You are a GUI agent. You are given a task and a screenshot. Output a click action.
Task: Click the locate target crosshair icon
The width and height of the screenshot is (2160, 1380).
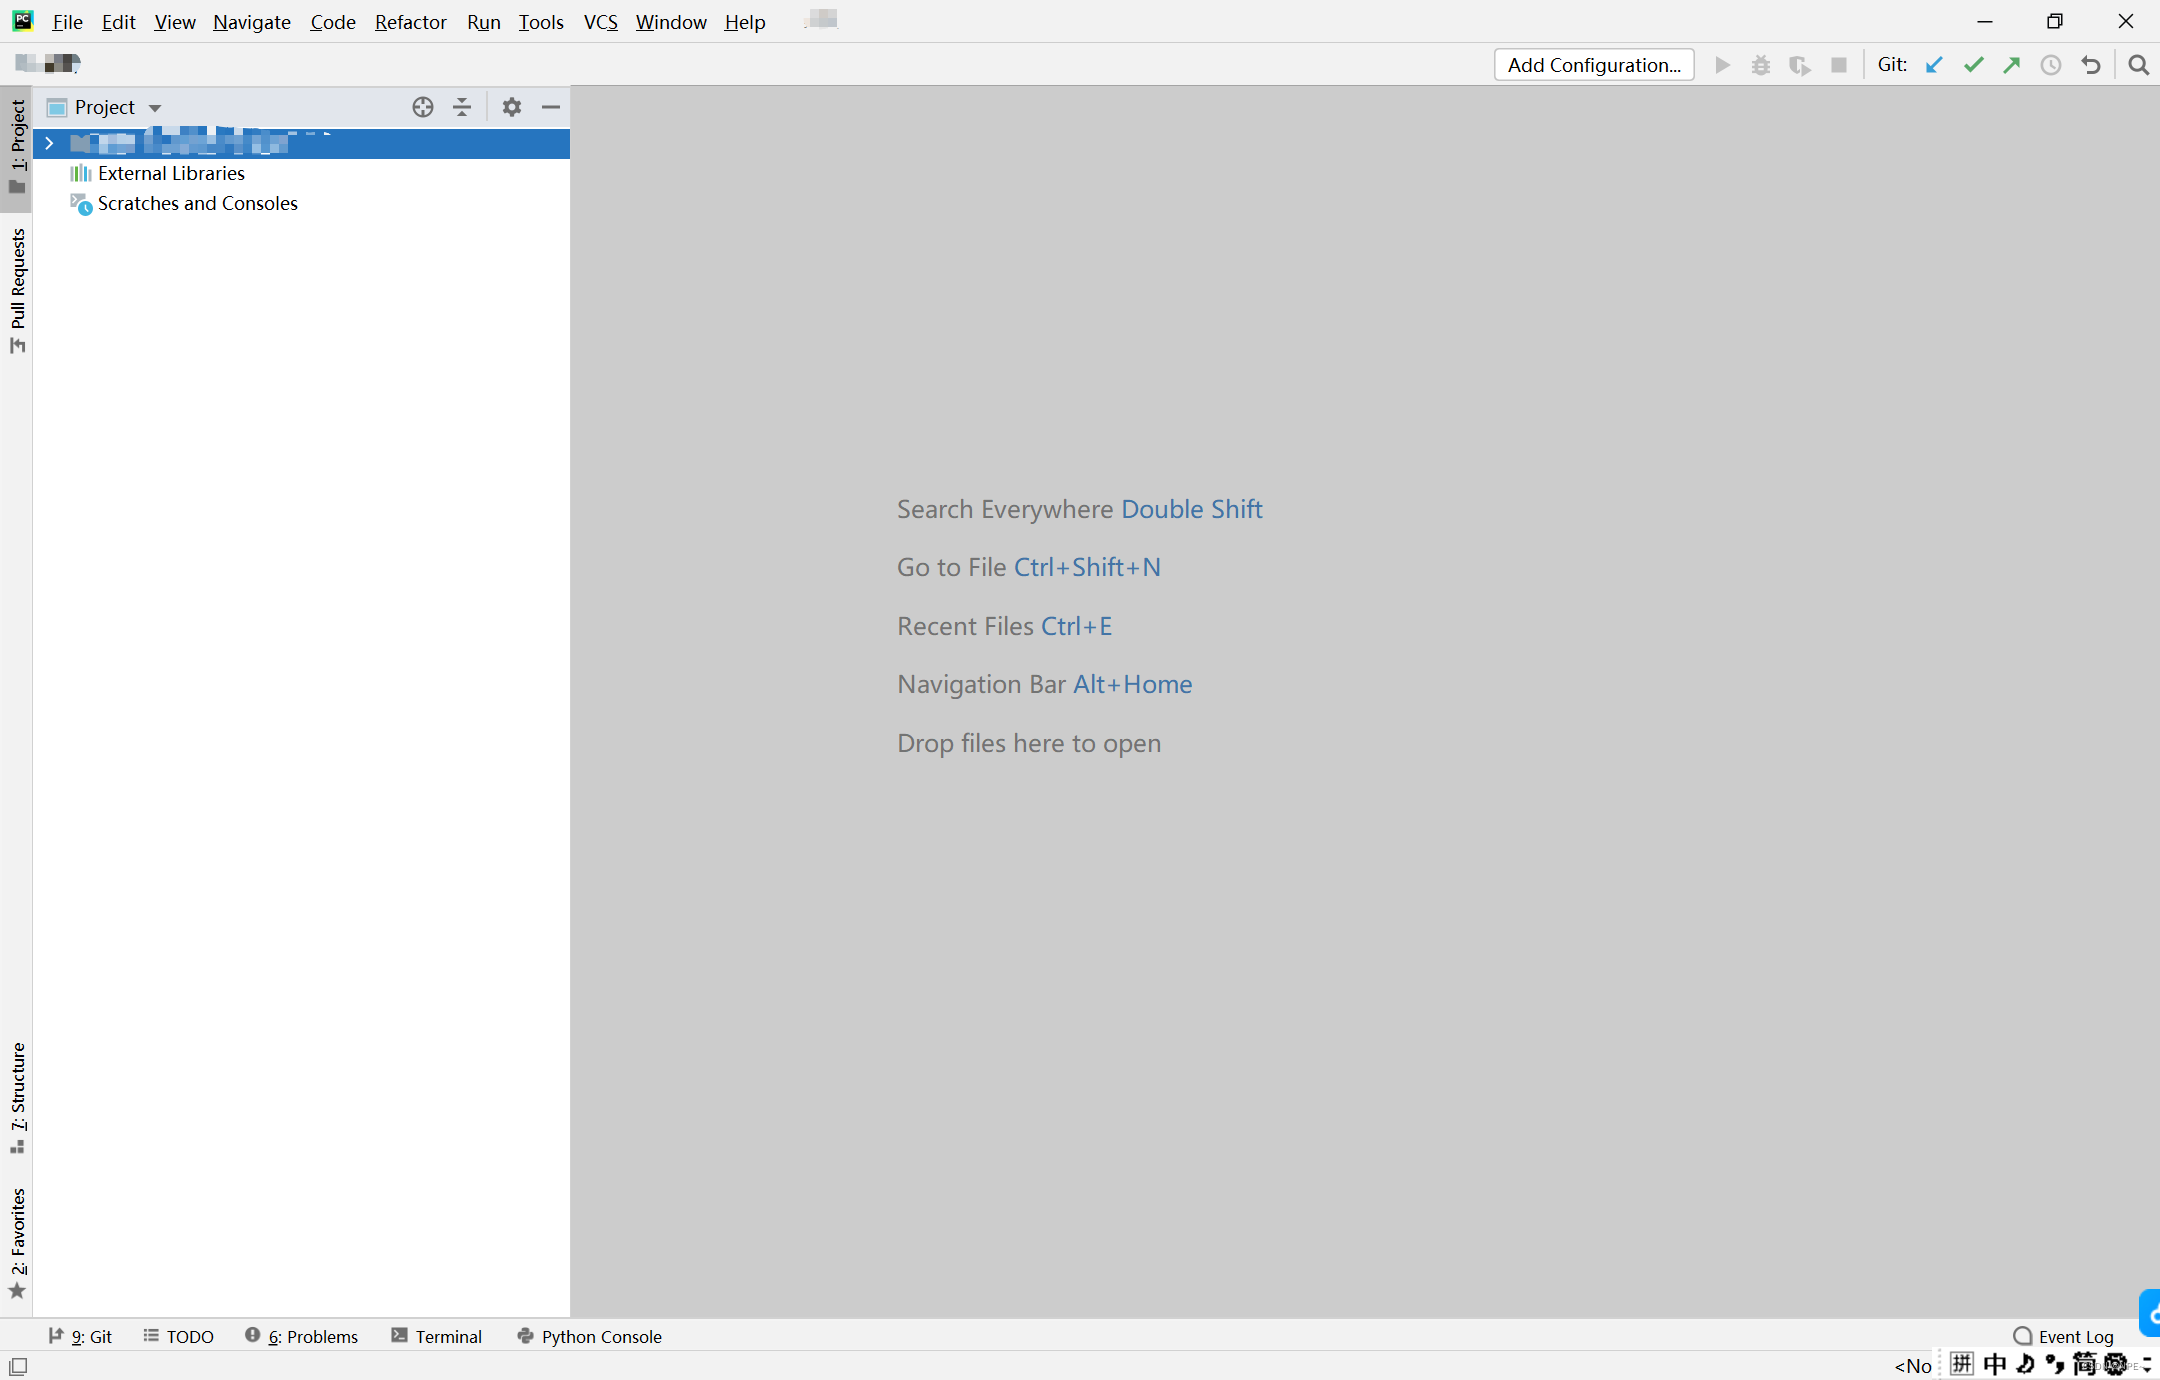click(x=423, y=107)
